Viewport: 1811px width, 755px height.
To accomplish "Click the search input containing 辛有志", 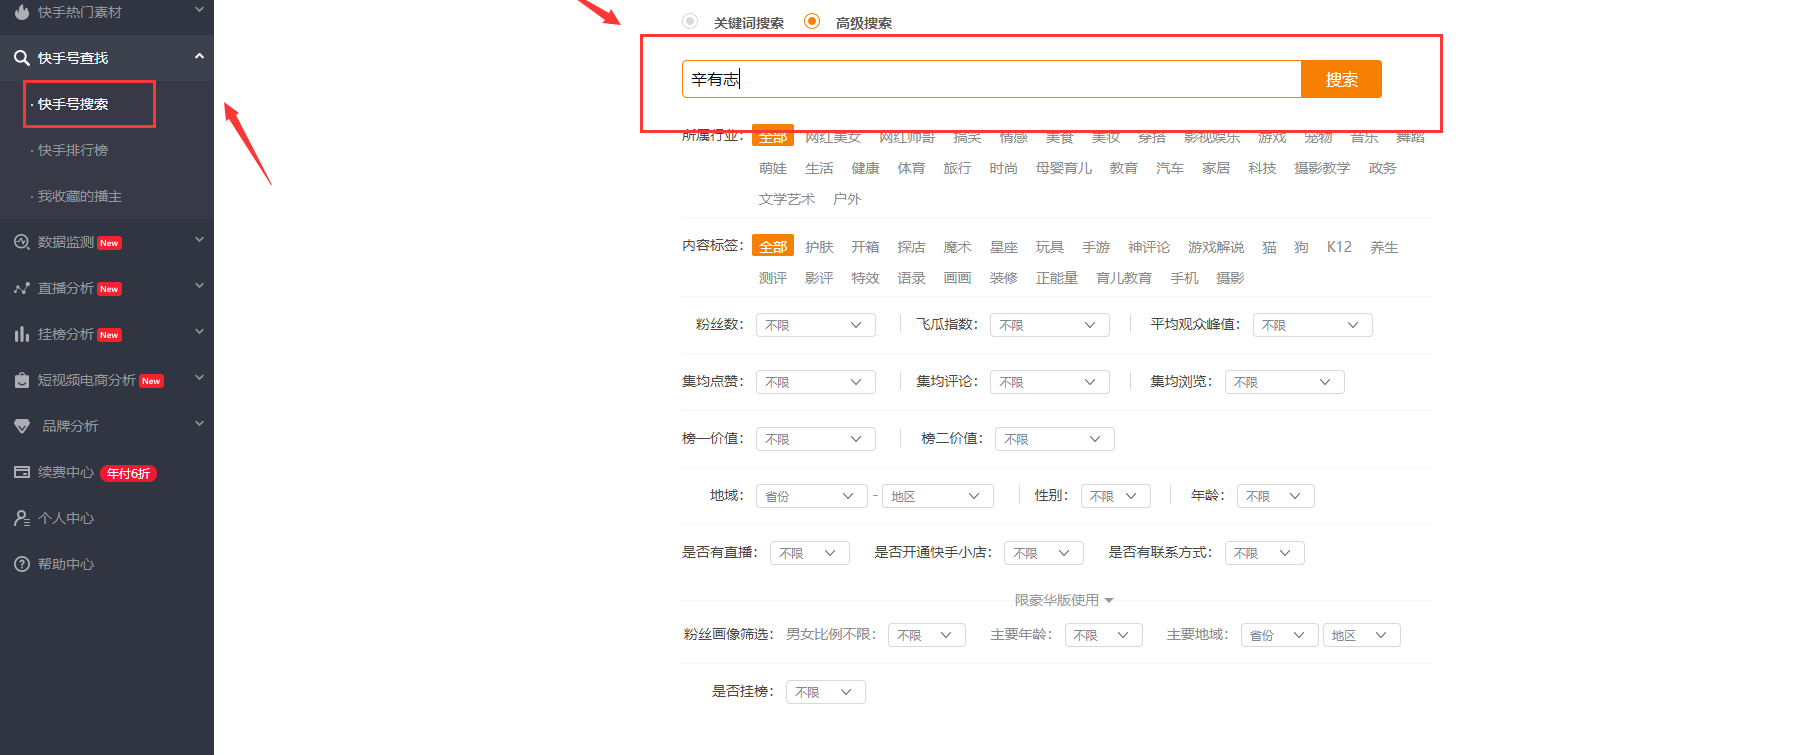I will (991, 79).
